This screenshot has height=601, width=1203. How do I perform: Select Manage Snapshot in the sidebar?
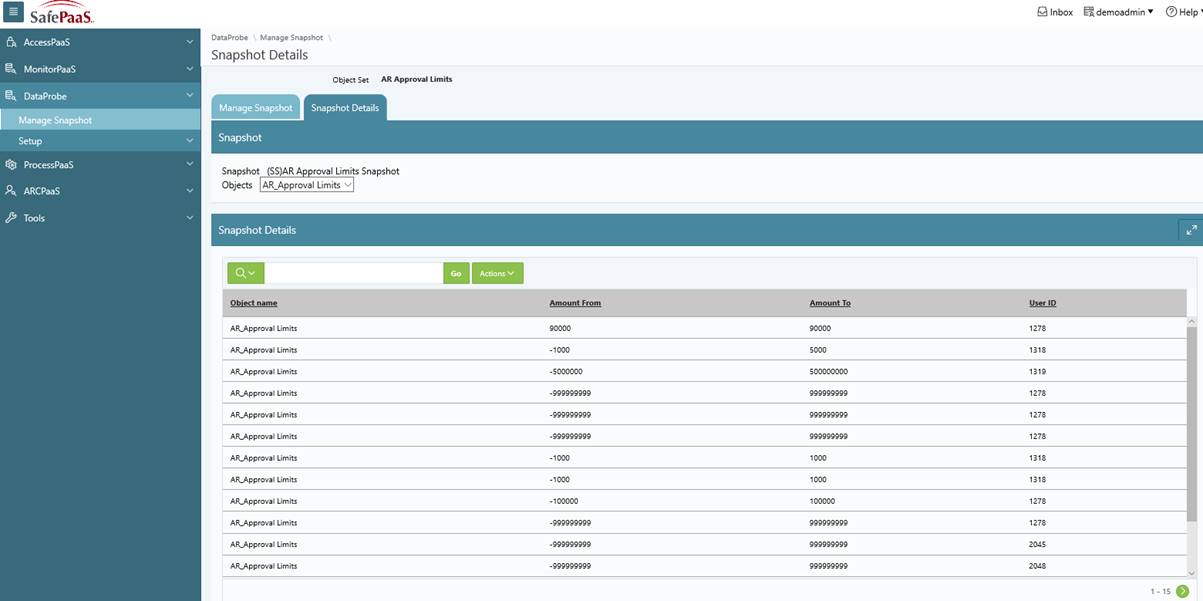[x=100, y=120]
